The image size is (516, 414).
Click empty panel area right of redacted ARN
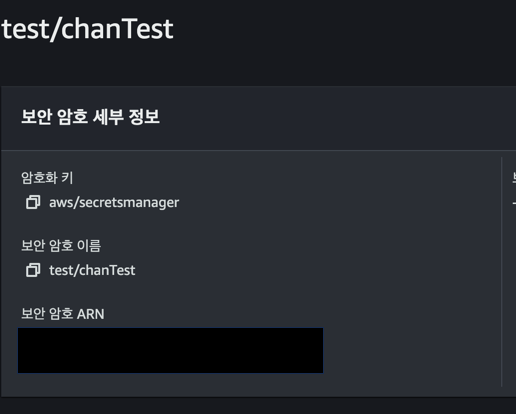(410, 350)
